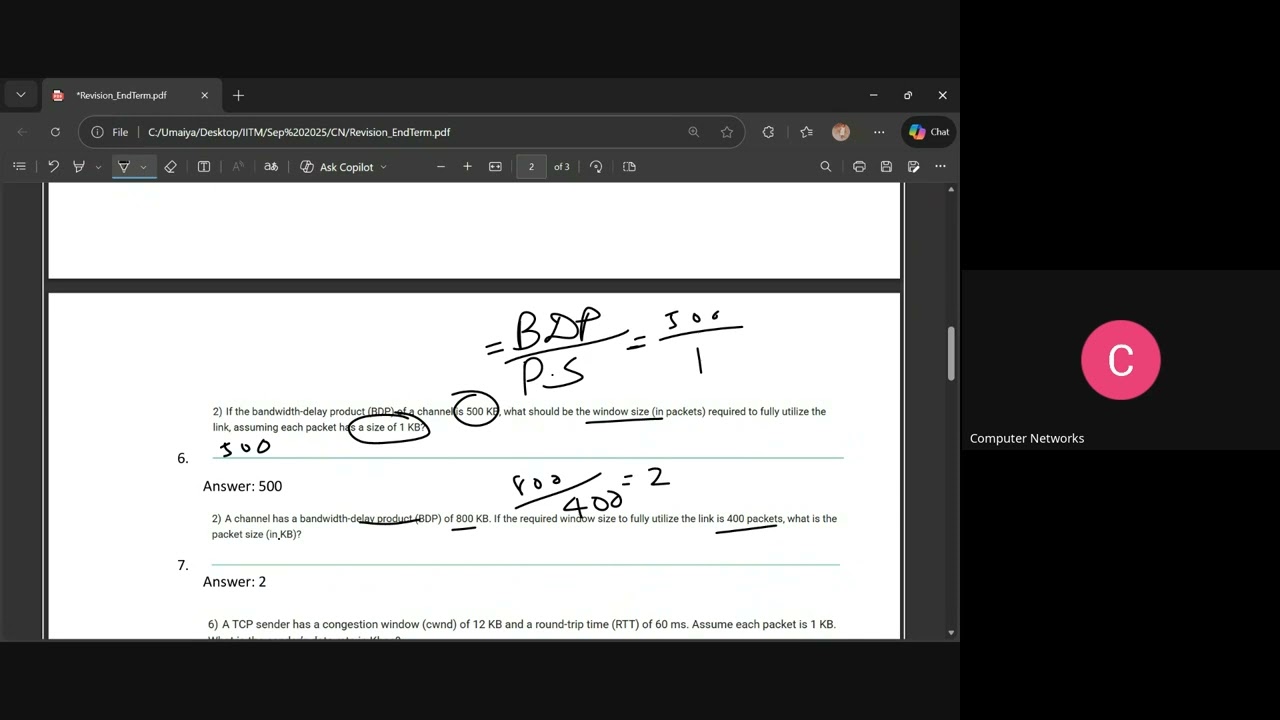Viewport: 1280px width, 720px height.
Task: Click the question text mentioning 800 KB
Action: [524, 526]
